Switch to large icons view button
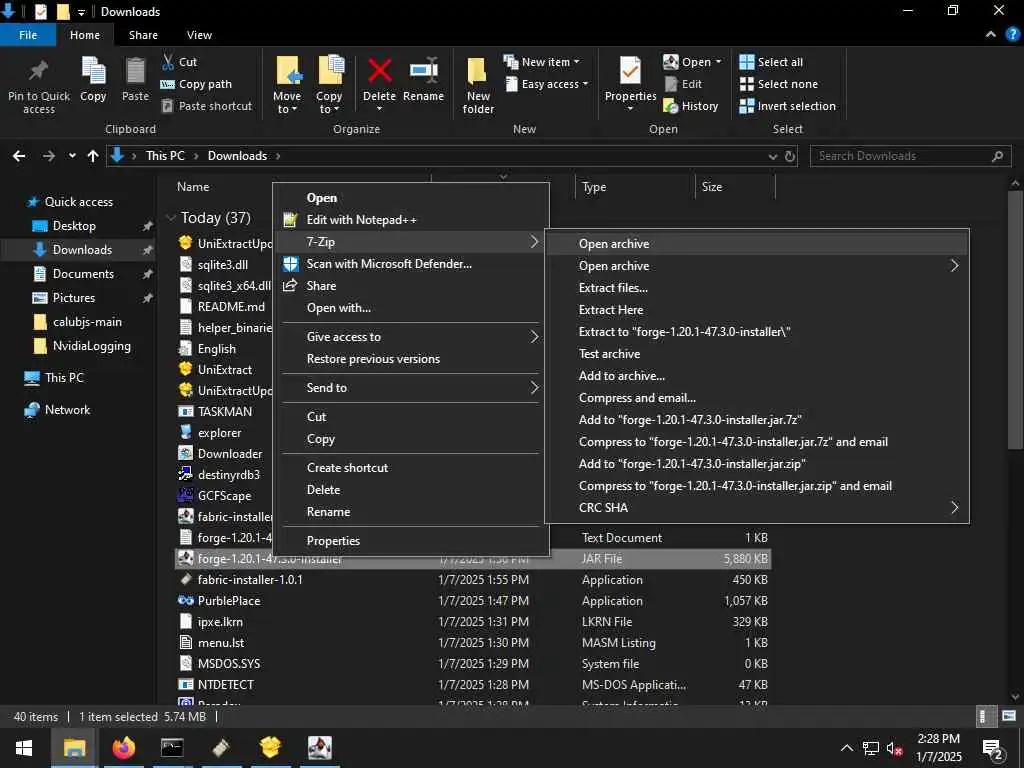The height and width of the screenshot is (768, 1024). (x=1008, y=716)
